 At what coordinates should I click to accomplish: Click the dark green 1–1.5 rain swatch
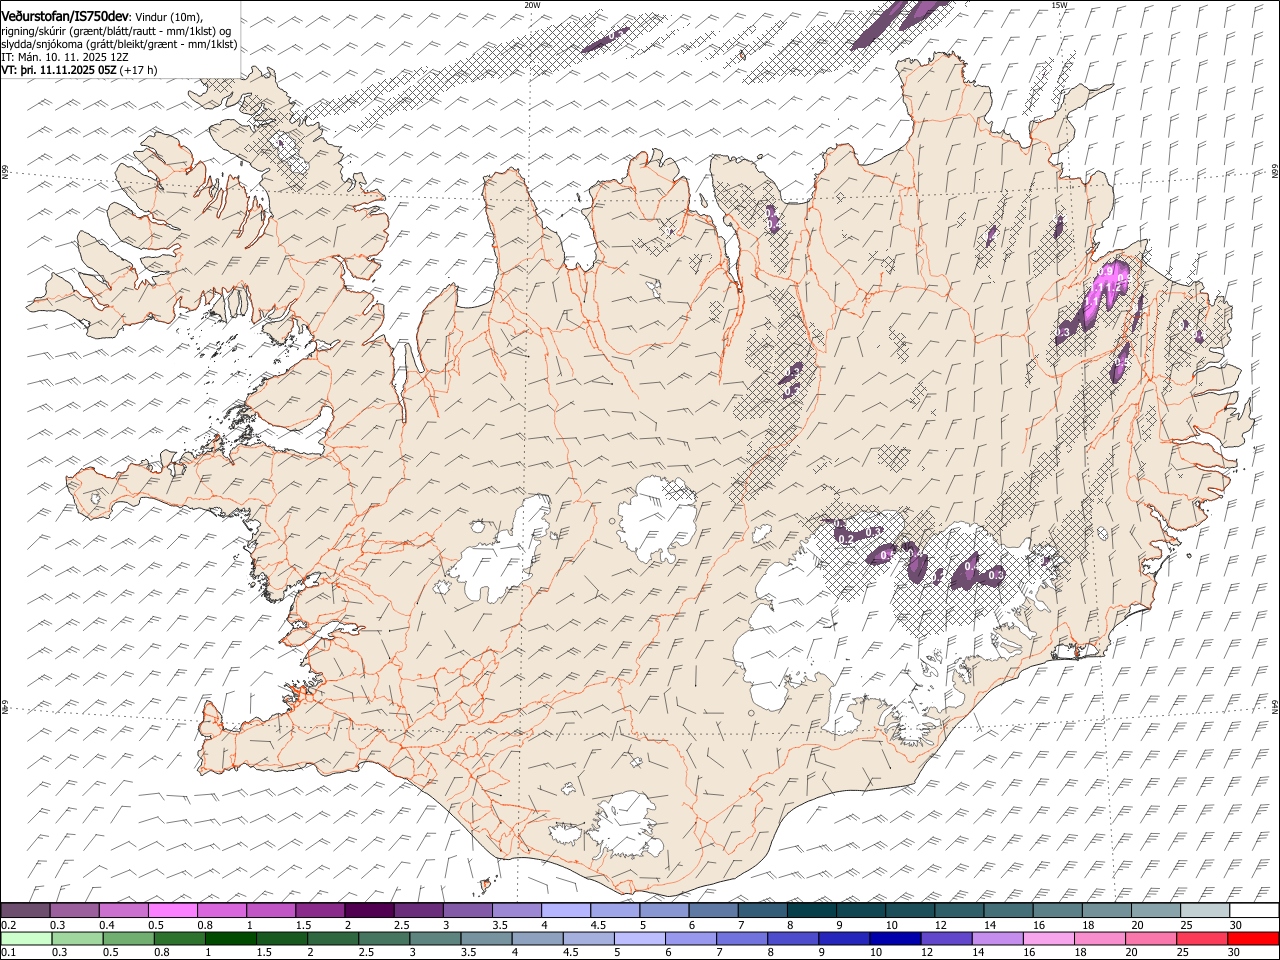pos(231,938)
